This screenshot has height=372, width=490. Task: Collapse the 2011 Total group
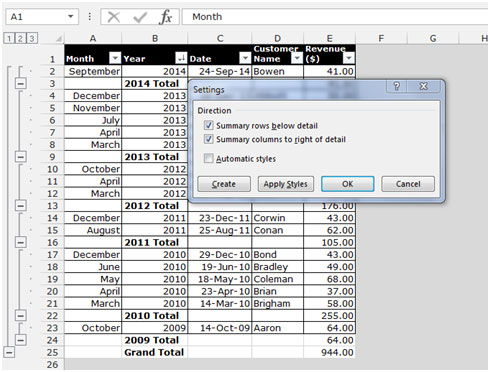(20, 242)
